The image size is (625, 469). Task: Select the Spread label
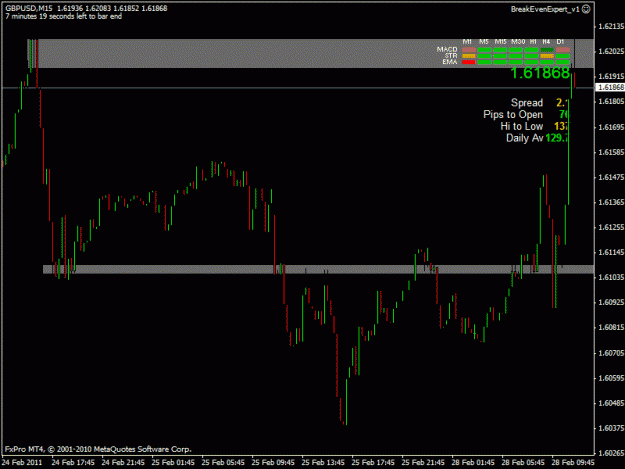527,103
